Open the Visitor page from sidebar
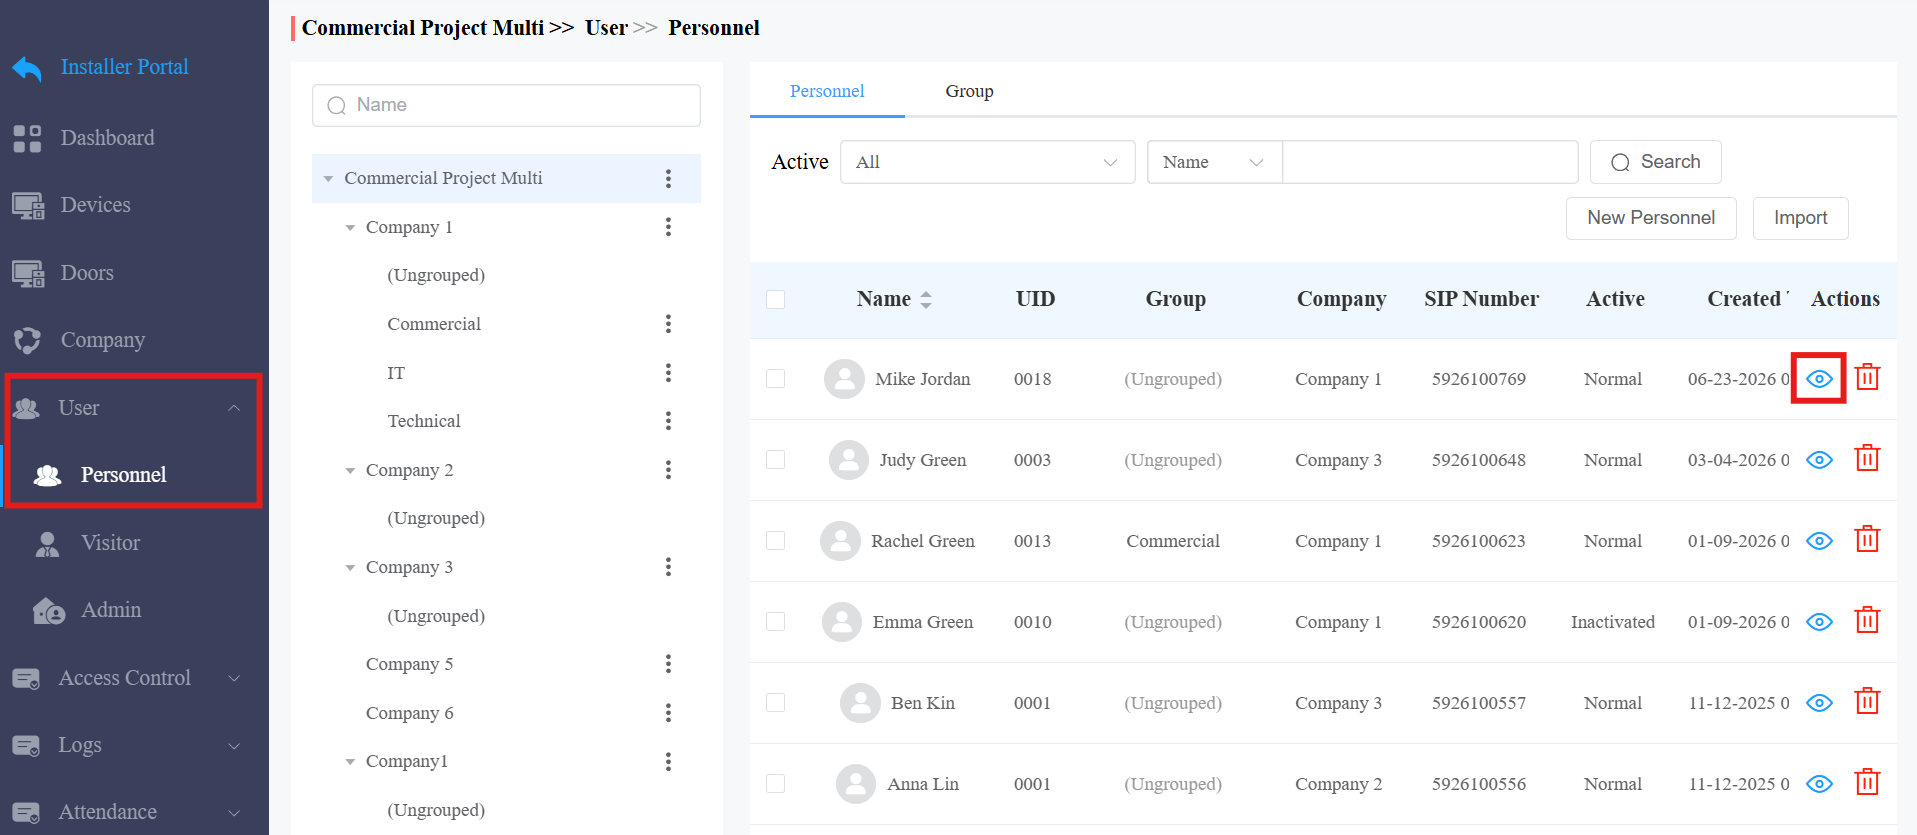Image resolution: width=1917 pixels, height=835 pixels. click(110, 543)
